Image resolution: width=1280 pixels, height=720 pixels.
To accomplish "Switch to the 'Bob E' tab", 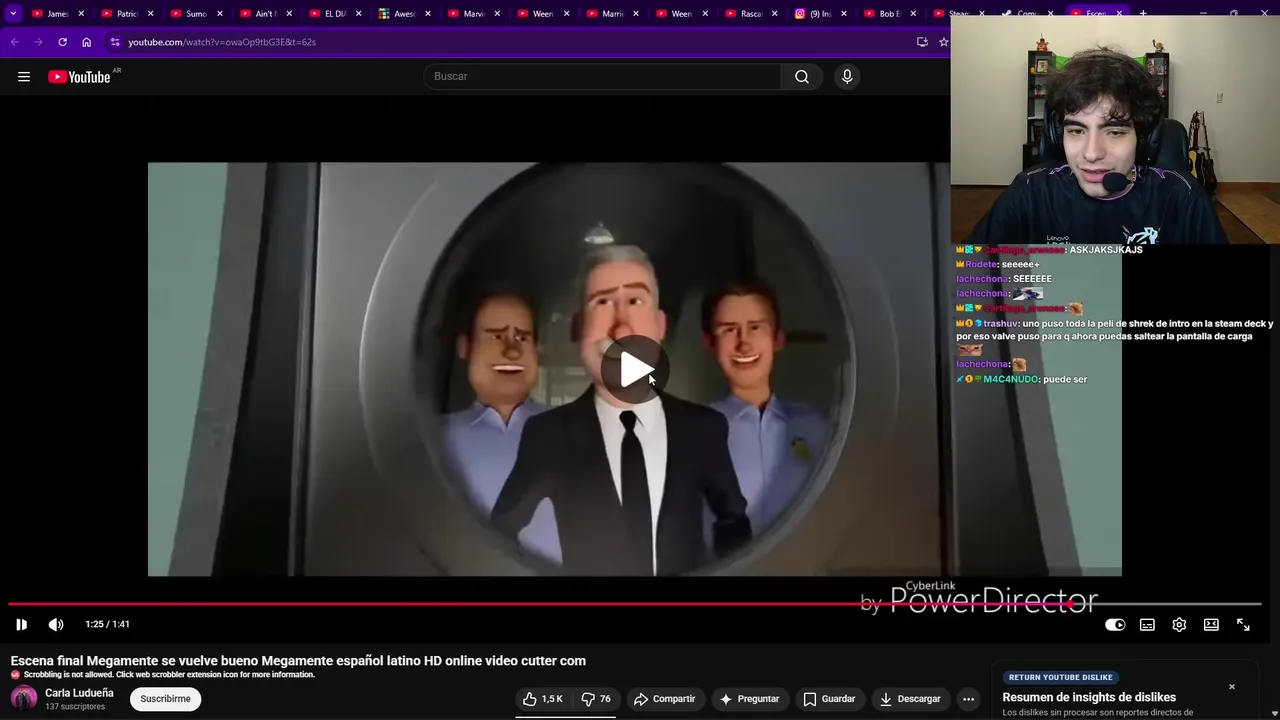I will [889, 14].
